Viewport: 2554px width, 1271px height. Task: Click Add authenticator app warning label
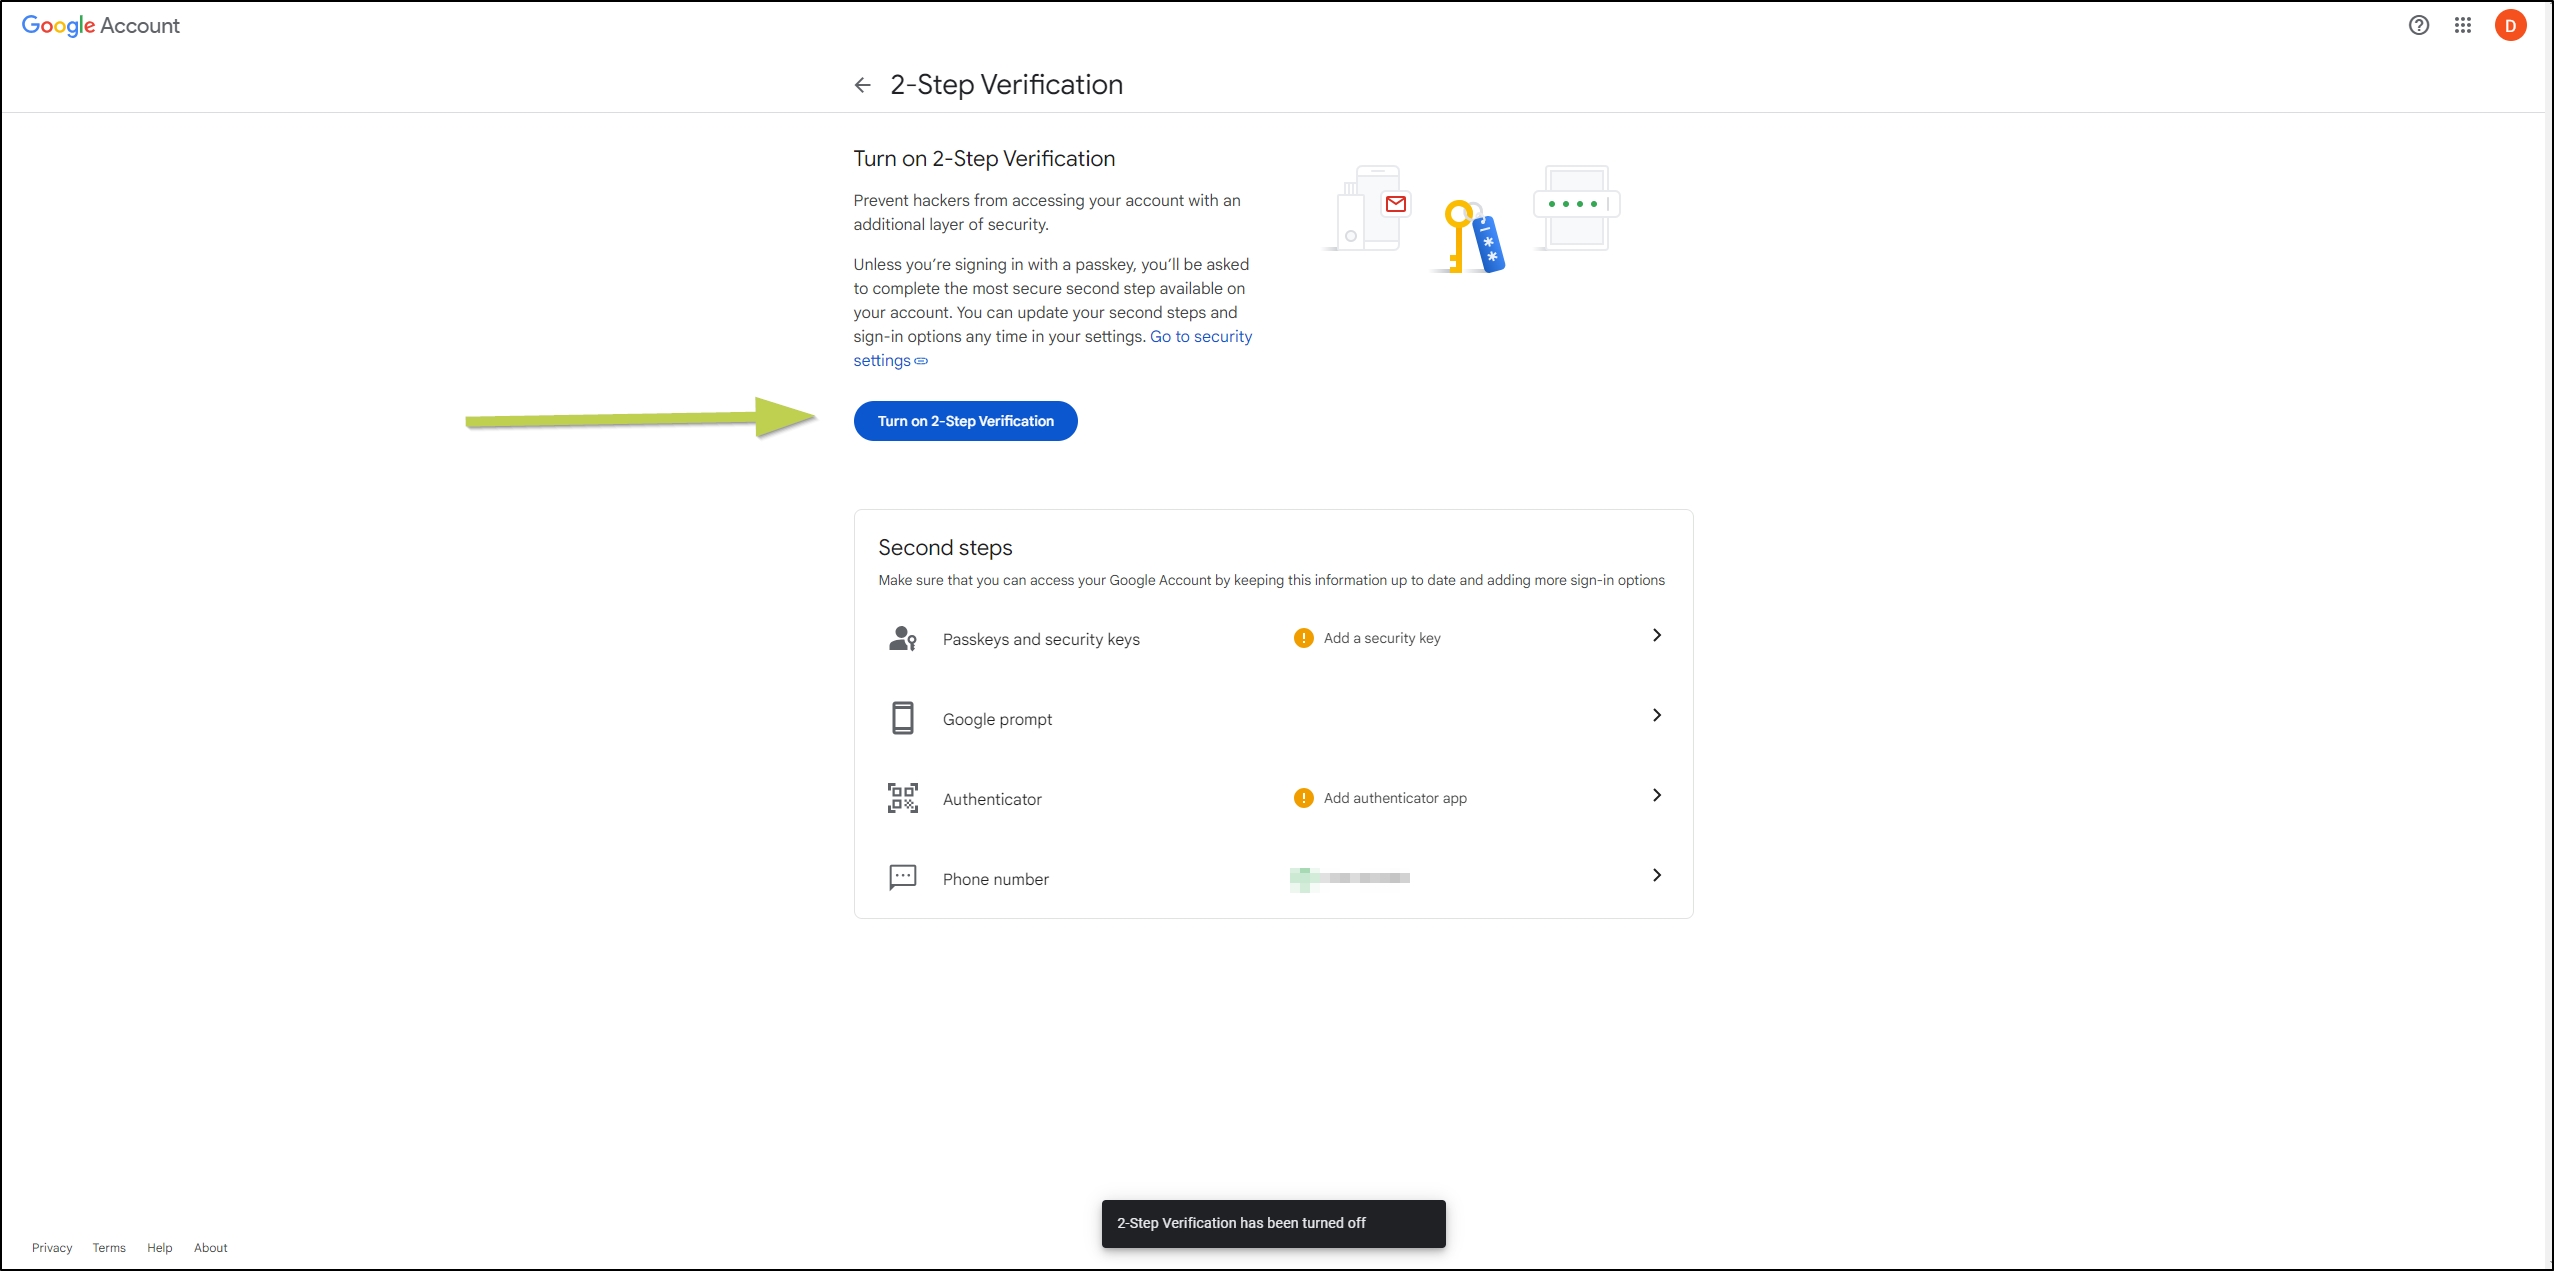[1394, 798]
